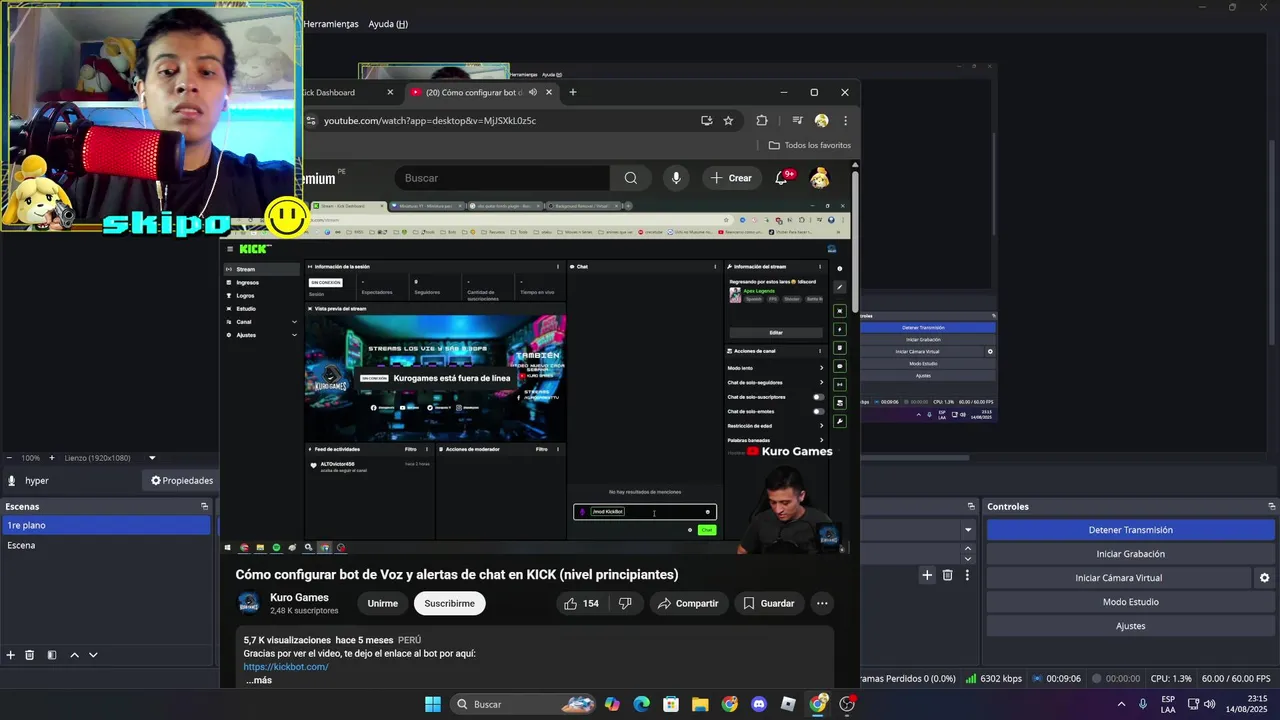Open source Propiedades button
1280x720 pixels.
pos(181,481)
